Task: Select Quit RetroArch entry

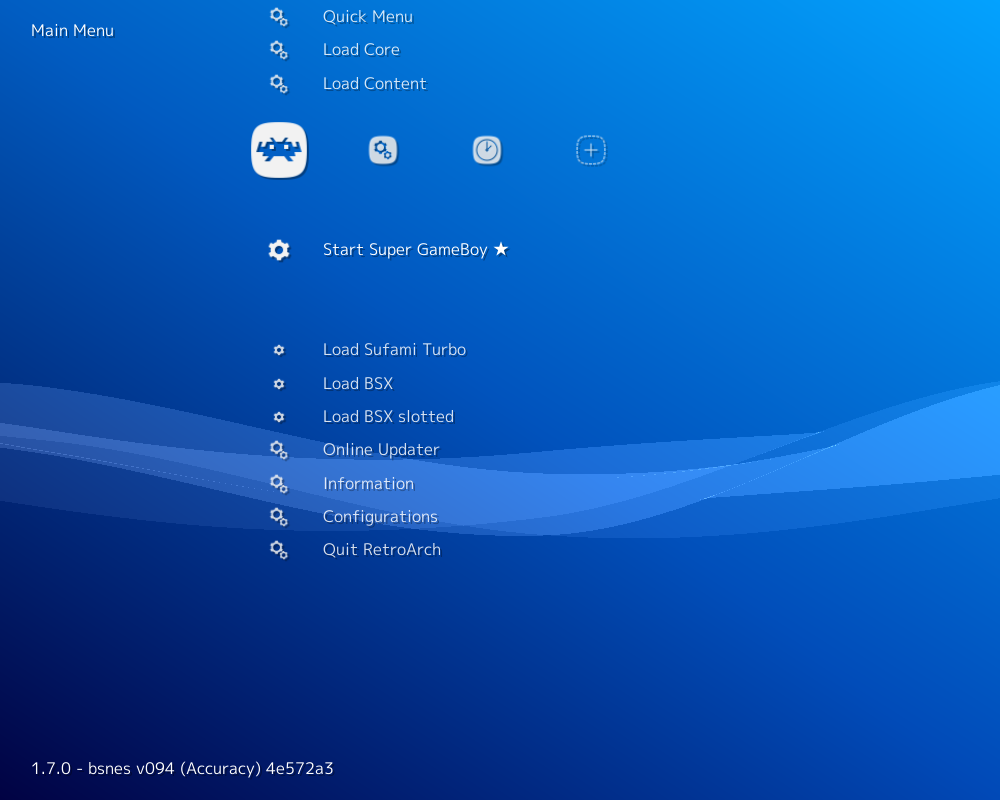Action: click(x=381, y=550)
